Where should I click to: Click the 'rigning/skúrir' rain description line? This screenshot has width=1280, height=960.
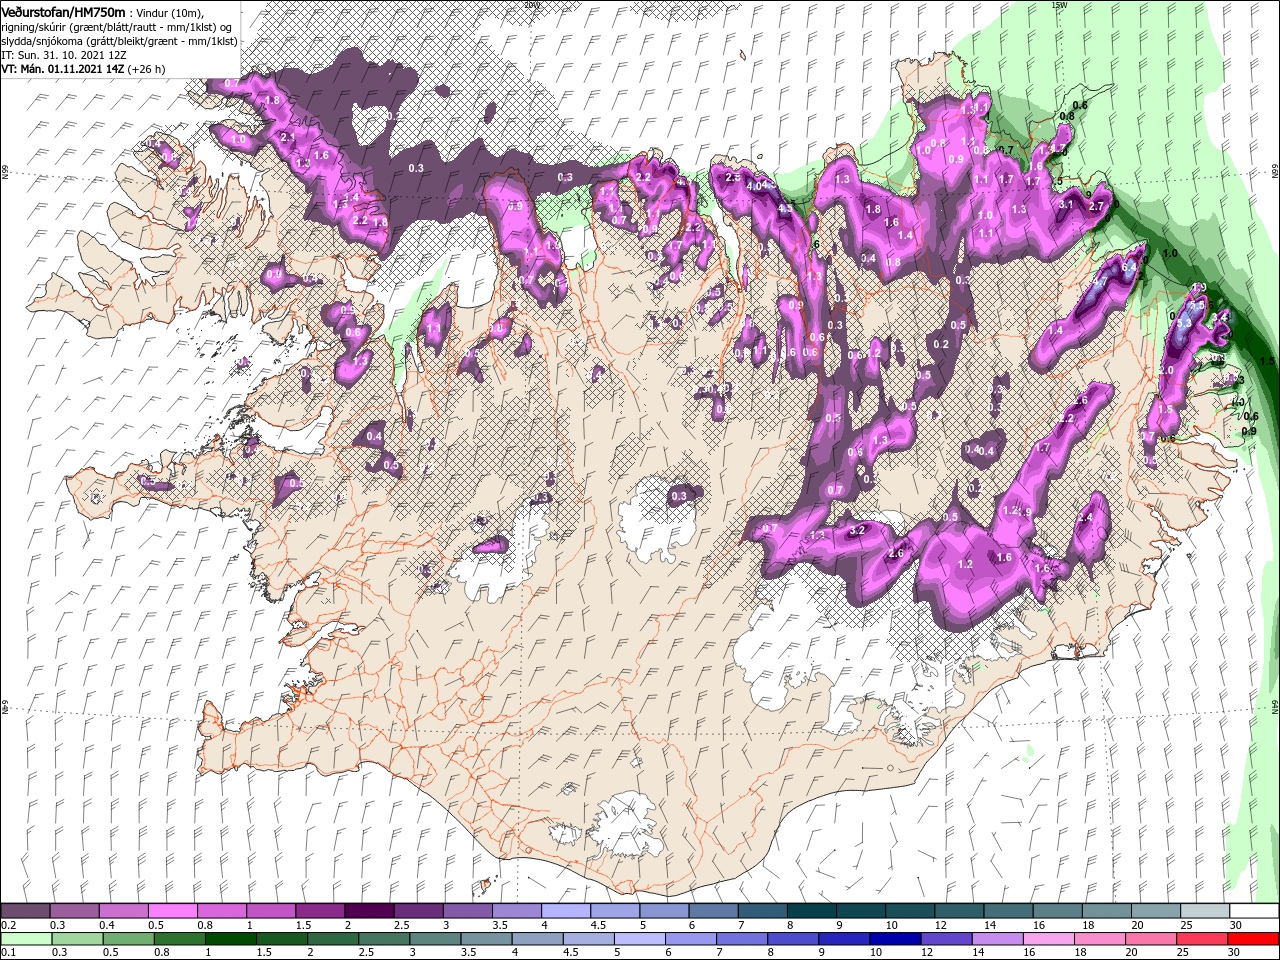pos(115,26)
